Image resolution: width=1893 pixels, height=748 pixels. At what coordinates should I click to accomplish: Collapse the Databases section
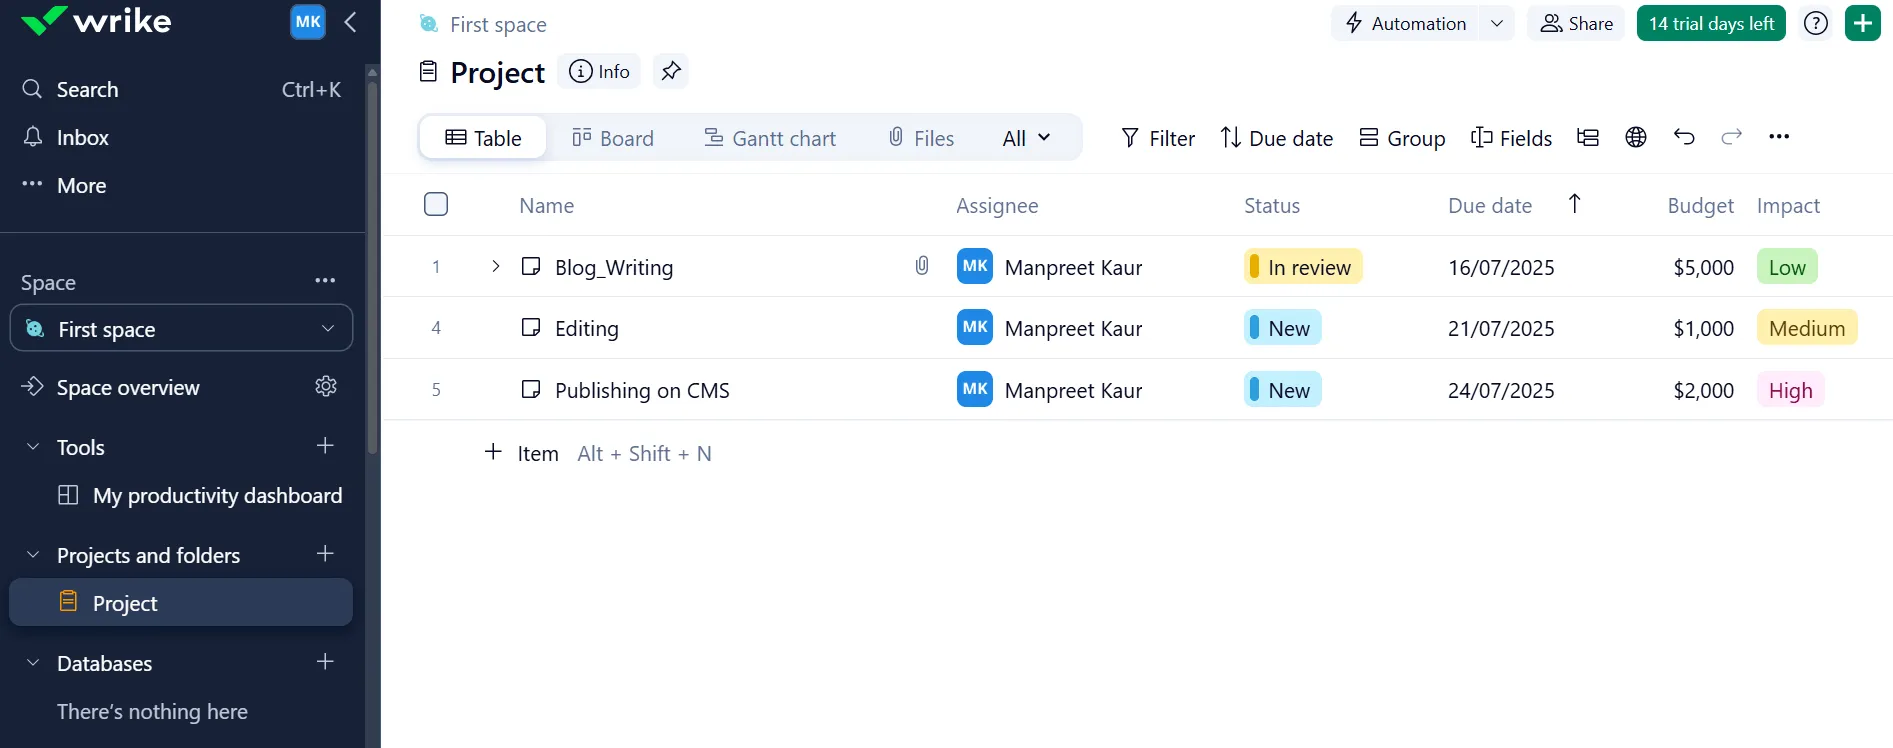[33, 663]
